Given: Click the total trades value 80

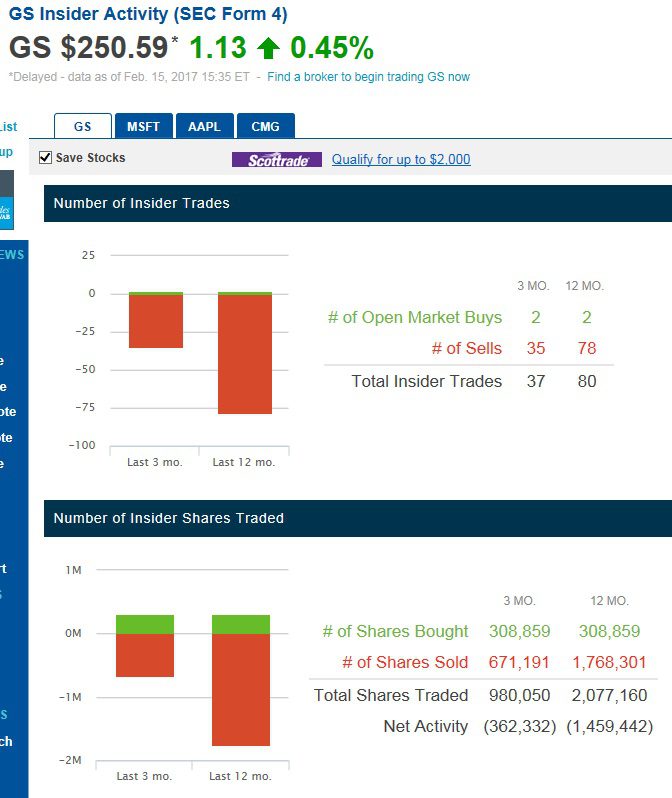Looking at the screenshot, I should [586, 381].
